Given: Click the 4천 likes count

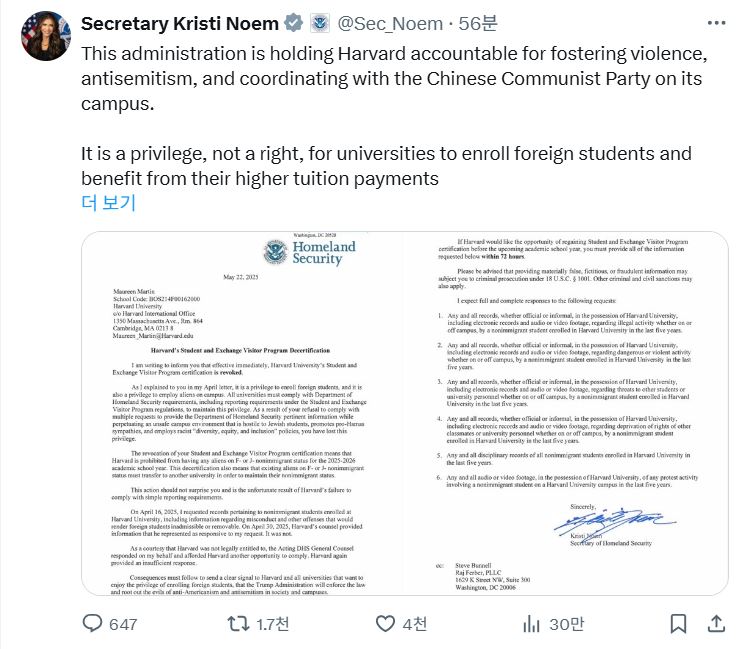Looking at the screenshot, I should tap(415, 624).
